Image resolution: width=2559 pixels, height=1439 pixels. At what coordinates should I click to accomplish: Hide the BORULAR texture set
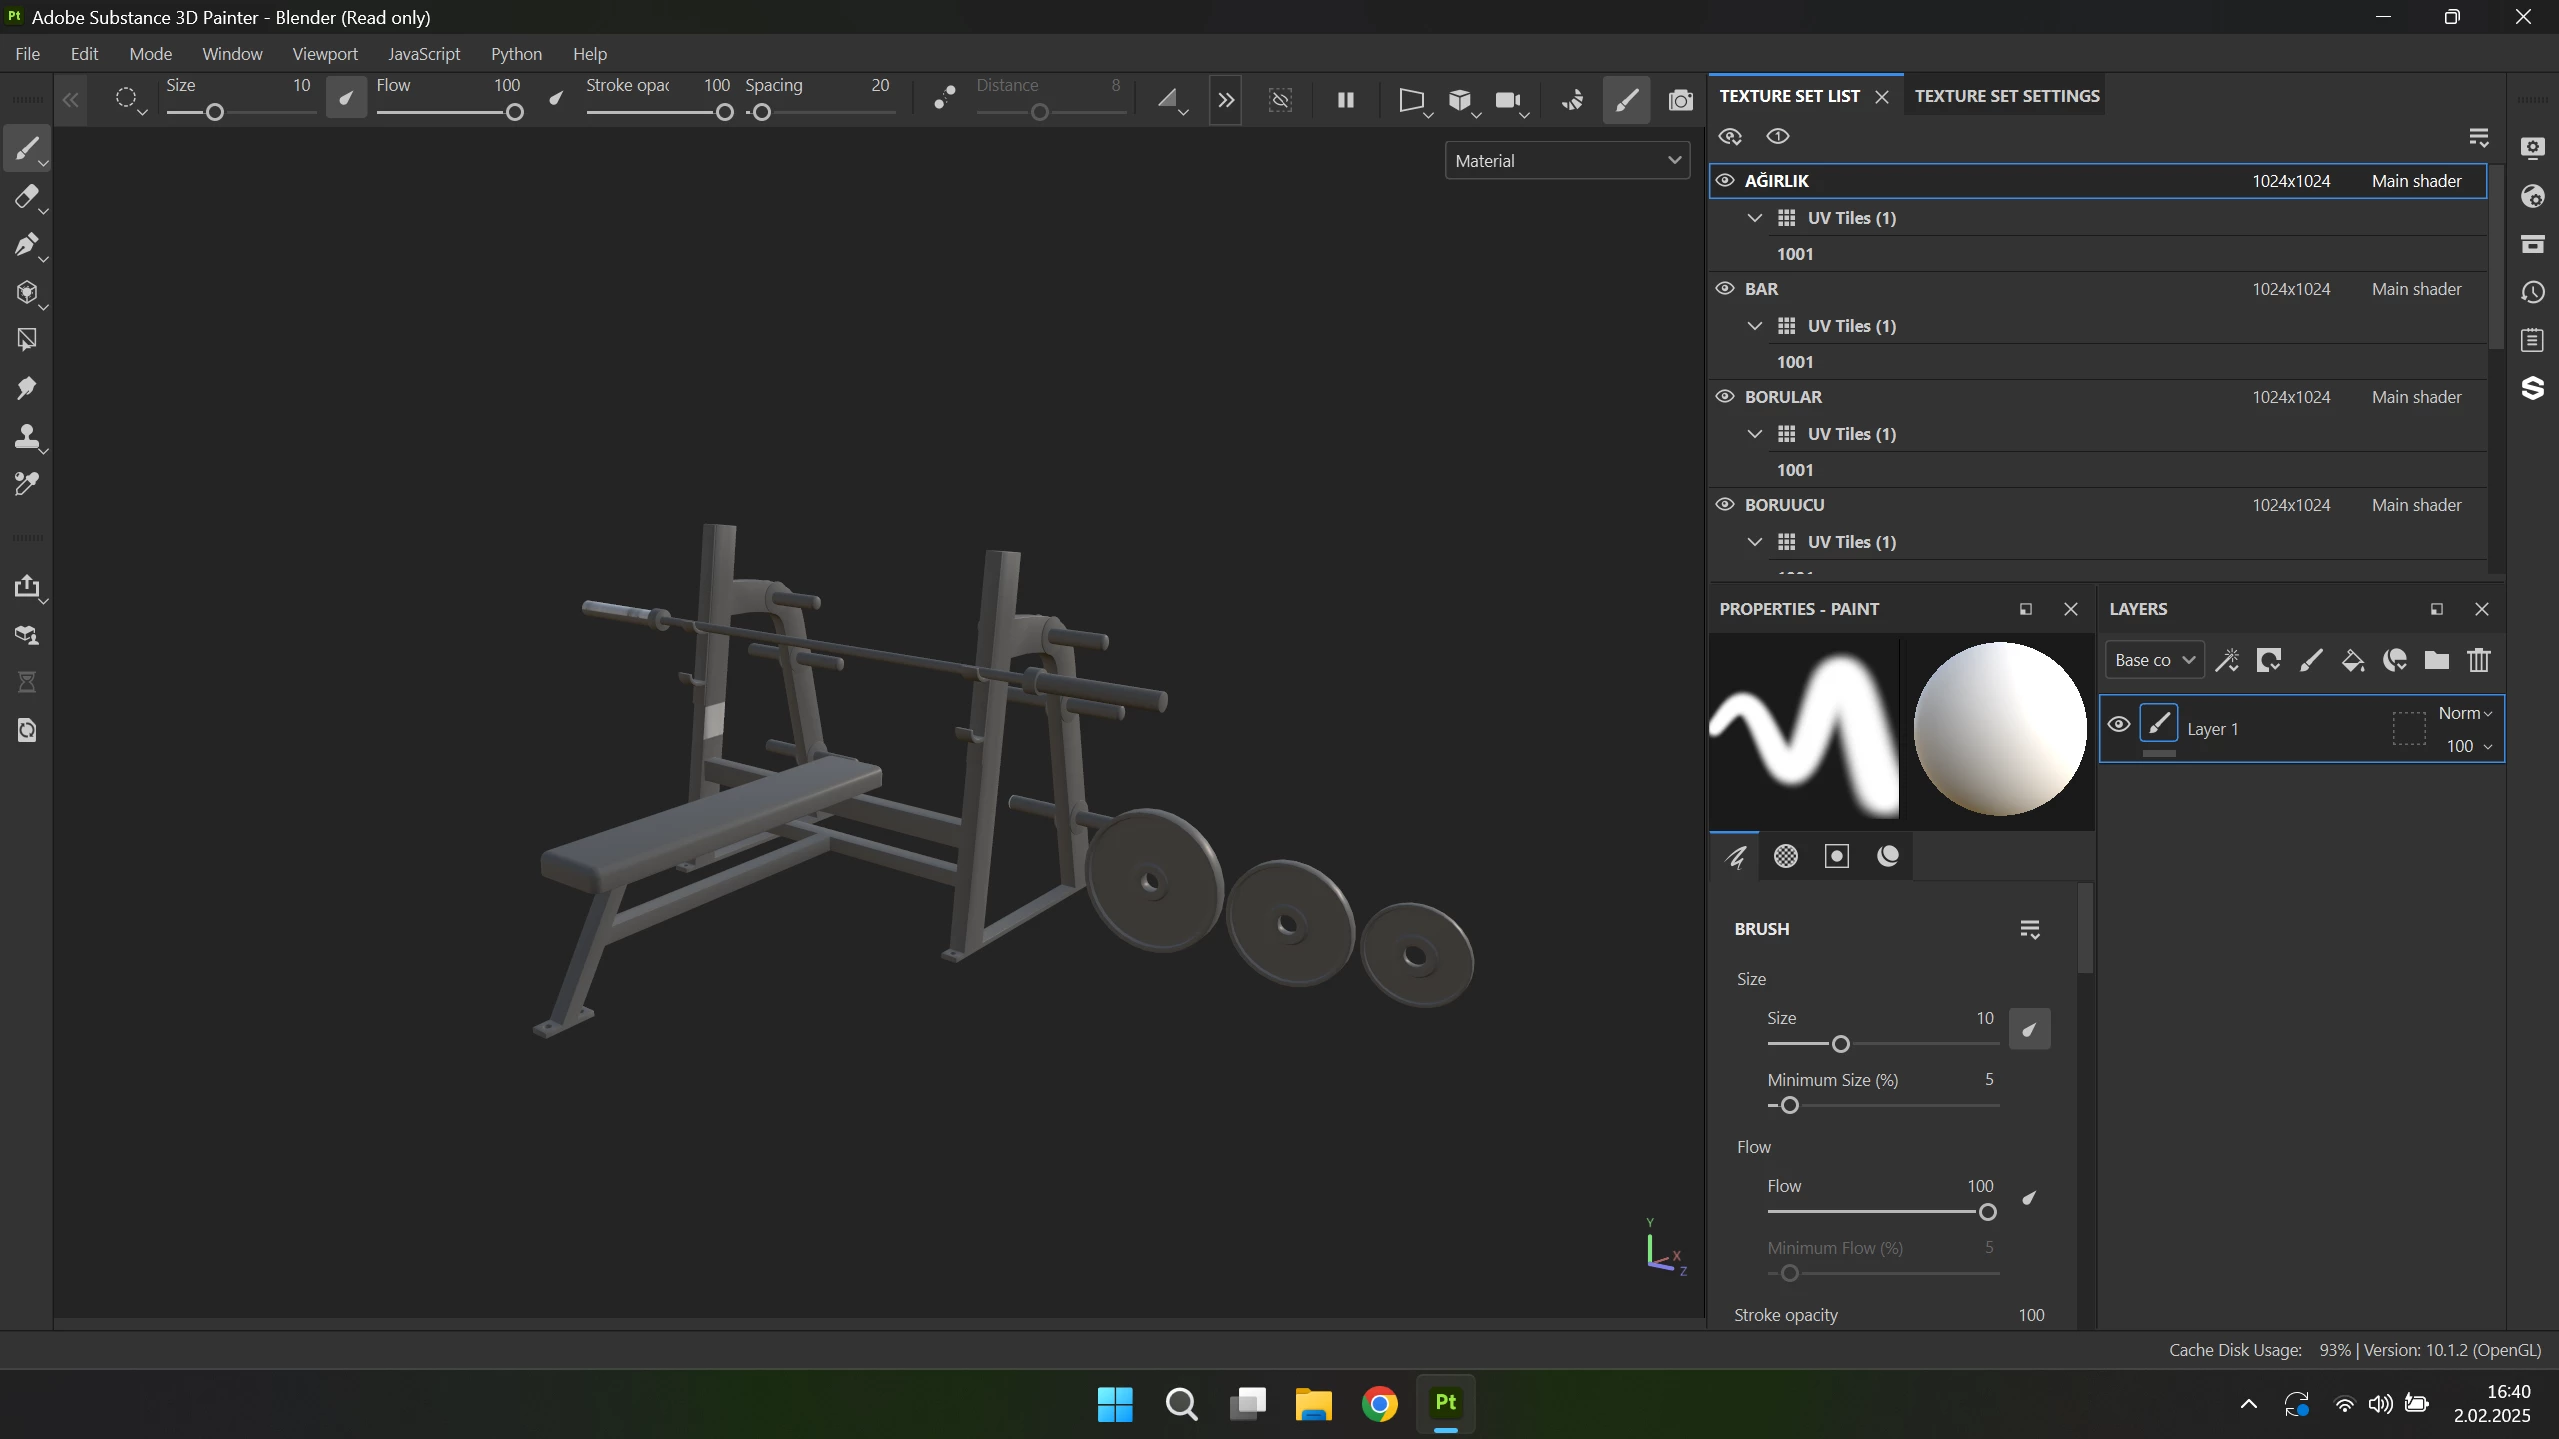1725,397
